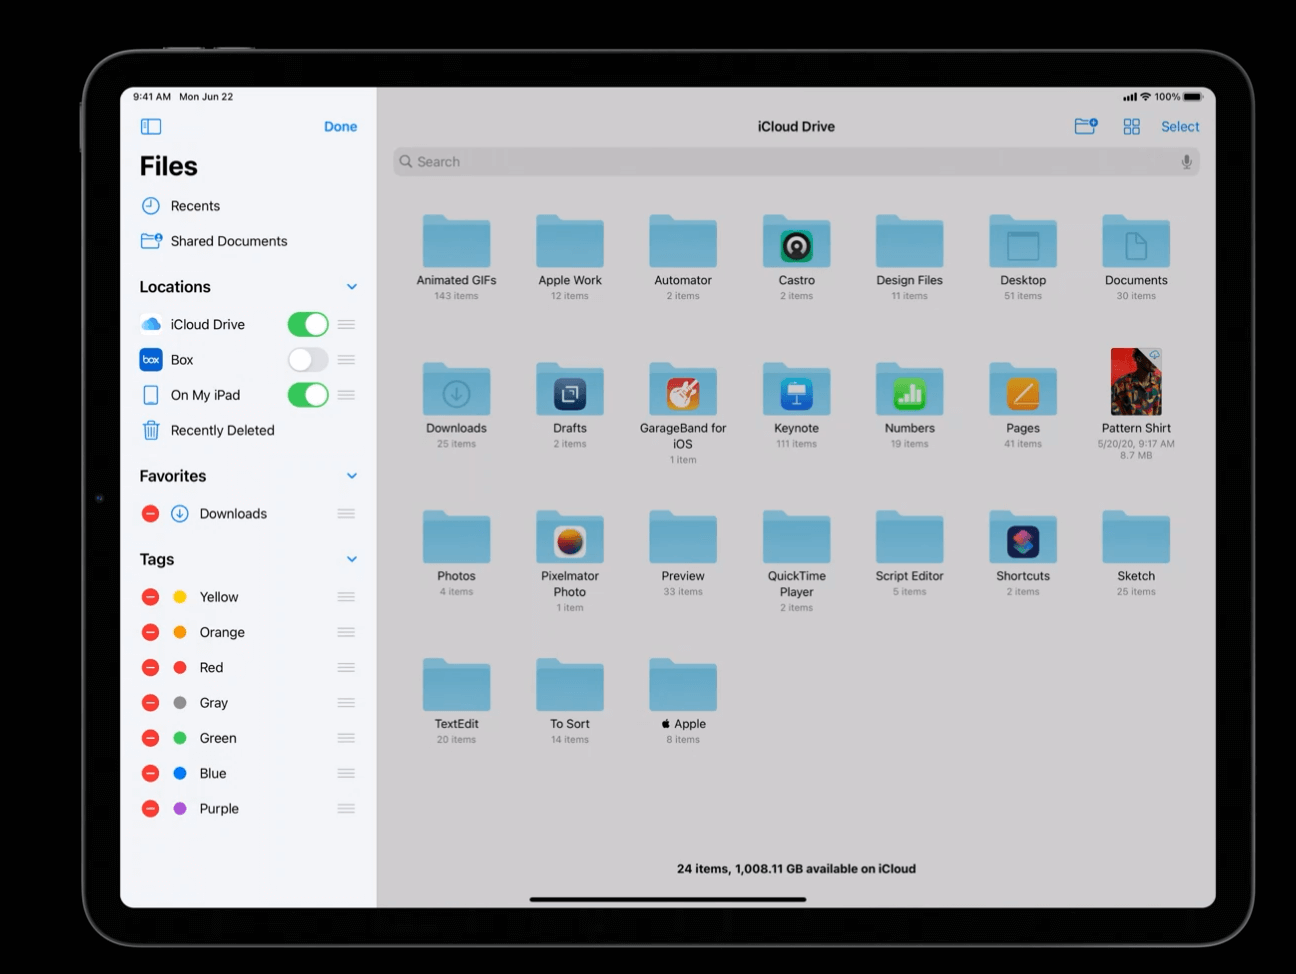This screenshot has height=974, width=1296.
Task: Open the Pages folder
Action: click(x=1023, y=389)
